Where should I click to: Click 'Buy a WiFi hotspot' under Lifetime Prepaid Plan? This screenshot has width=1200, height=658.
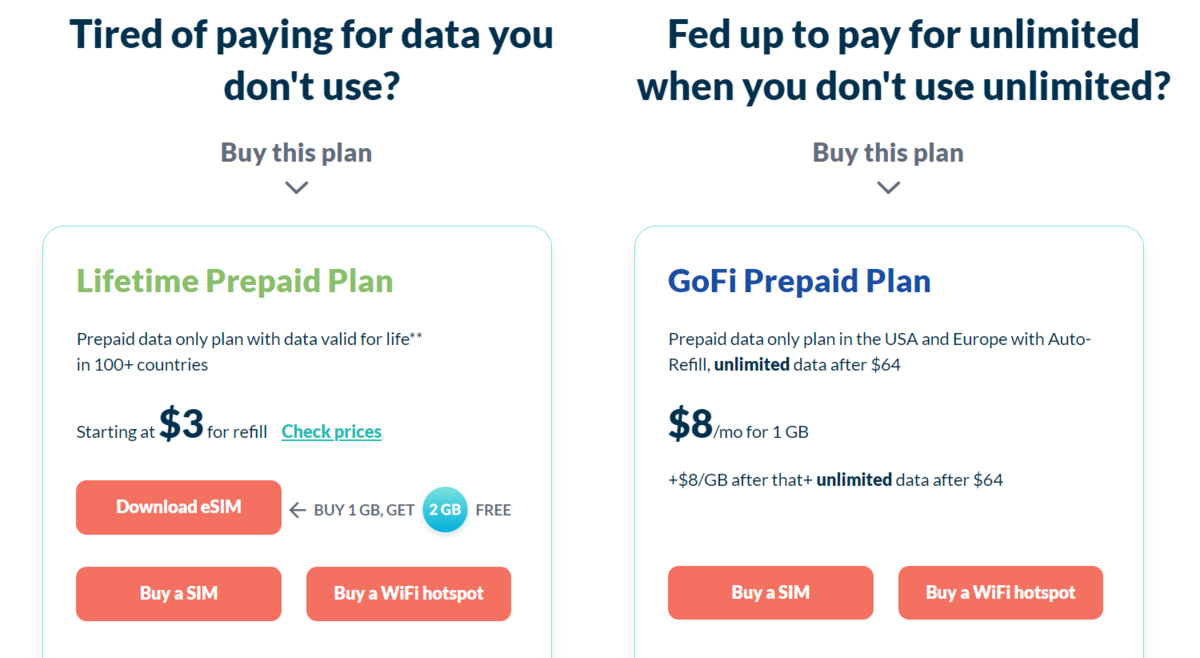click(408, 593)
